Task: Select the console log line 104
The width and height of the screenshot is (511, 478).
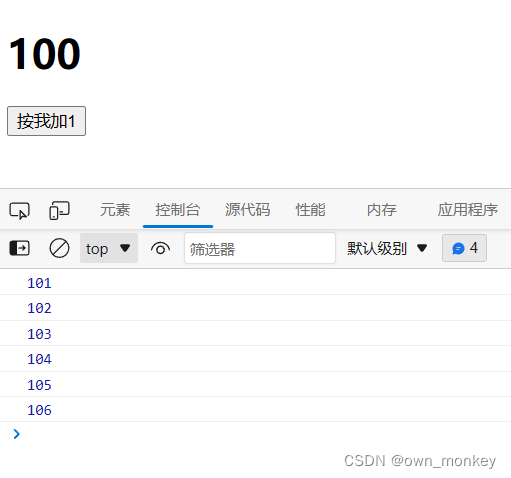Action: [x=255, y=359]
